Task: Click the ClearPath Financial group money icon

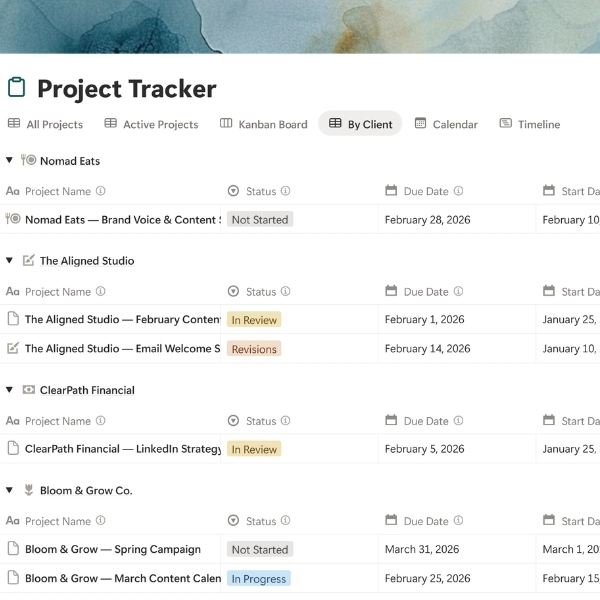Action: pos(28,390)
